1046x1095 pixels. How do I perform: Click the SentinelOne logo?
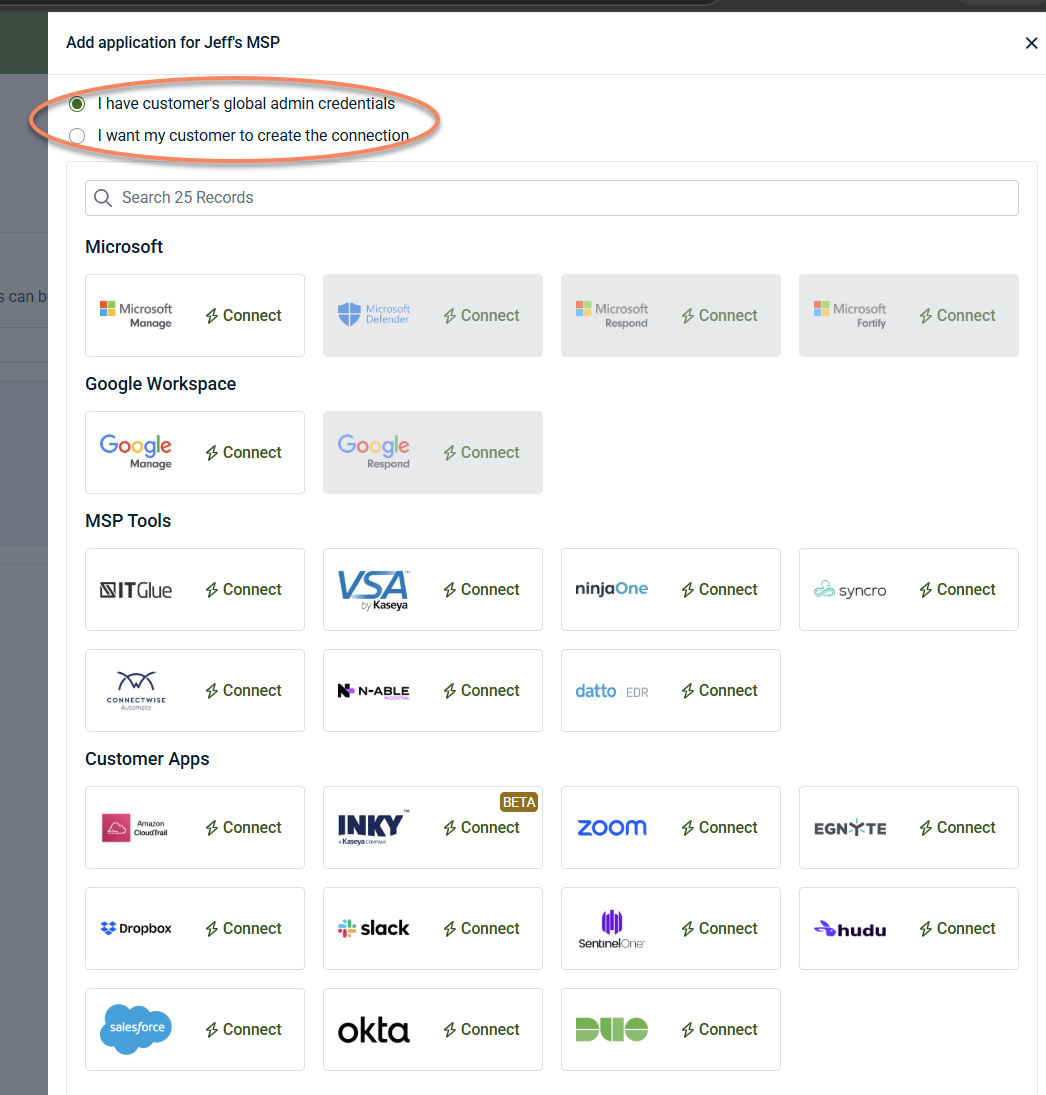[x=612, y=929]
